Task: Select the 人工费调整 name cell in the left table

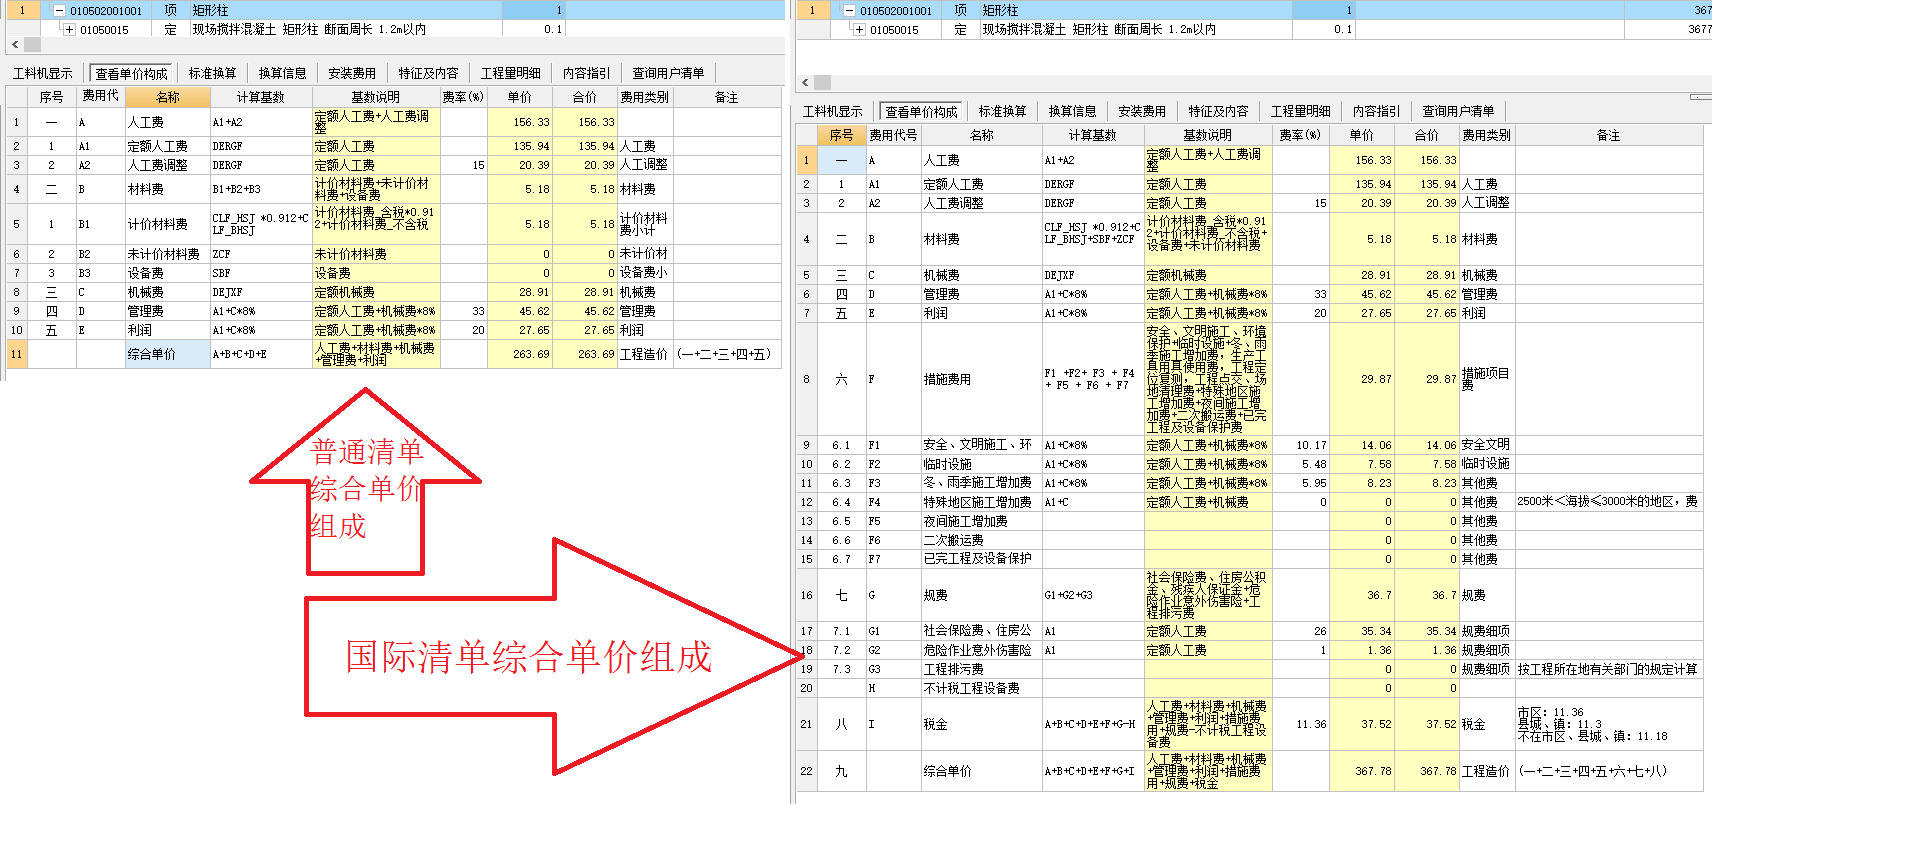Action: point(168,165)
